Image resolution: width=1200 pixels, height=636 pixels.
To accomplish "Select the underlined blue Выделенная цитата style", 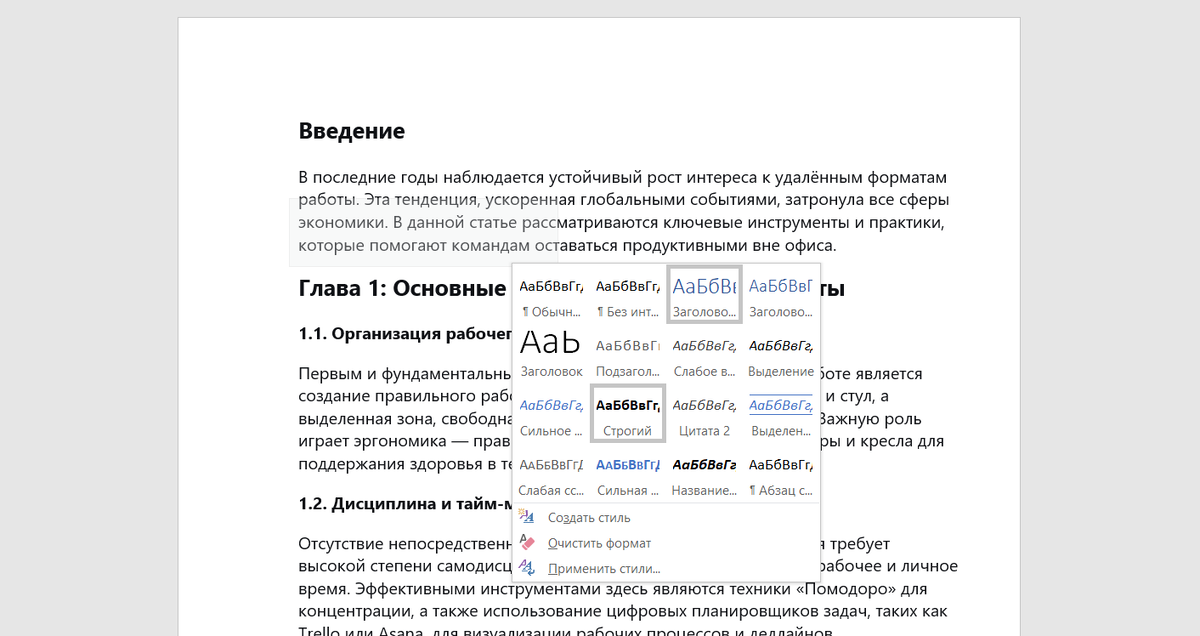I will click(x=781, y=415).
